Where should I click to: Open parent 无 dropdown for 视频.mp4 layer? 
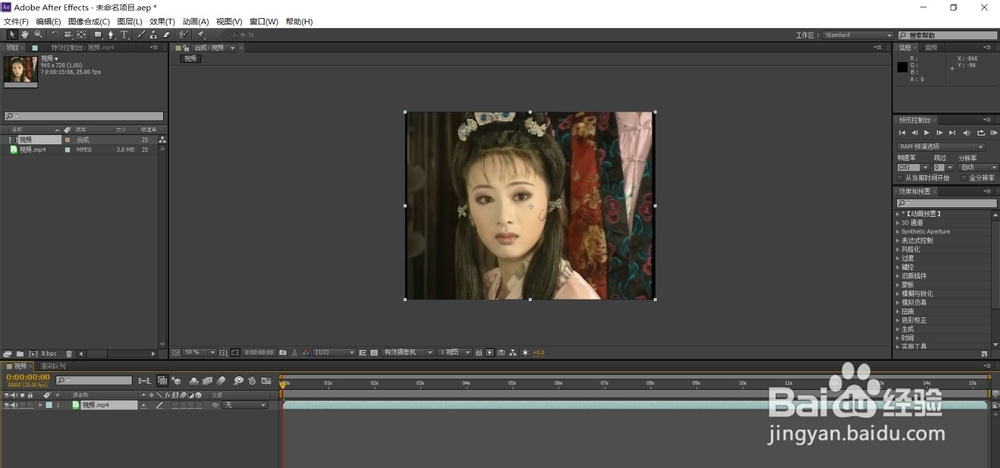(244, 405)
